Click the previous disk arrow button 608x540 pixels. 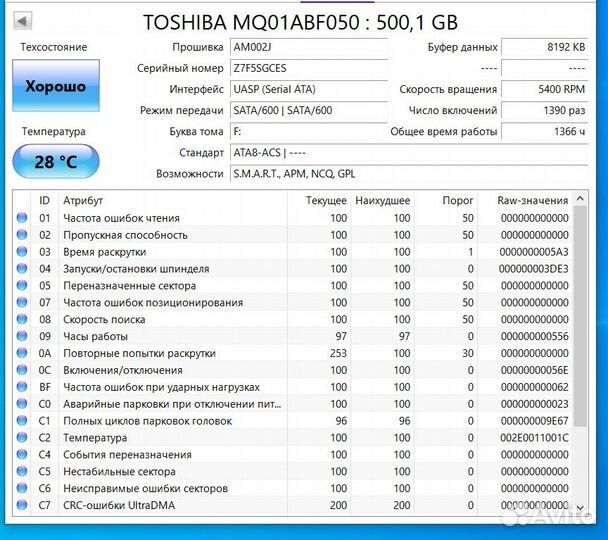[x=22, y=21]
